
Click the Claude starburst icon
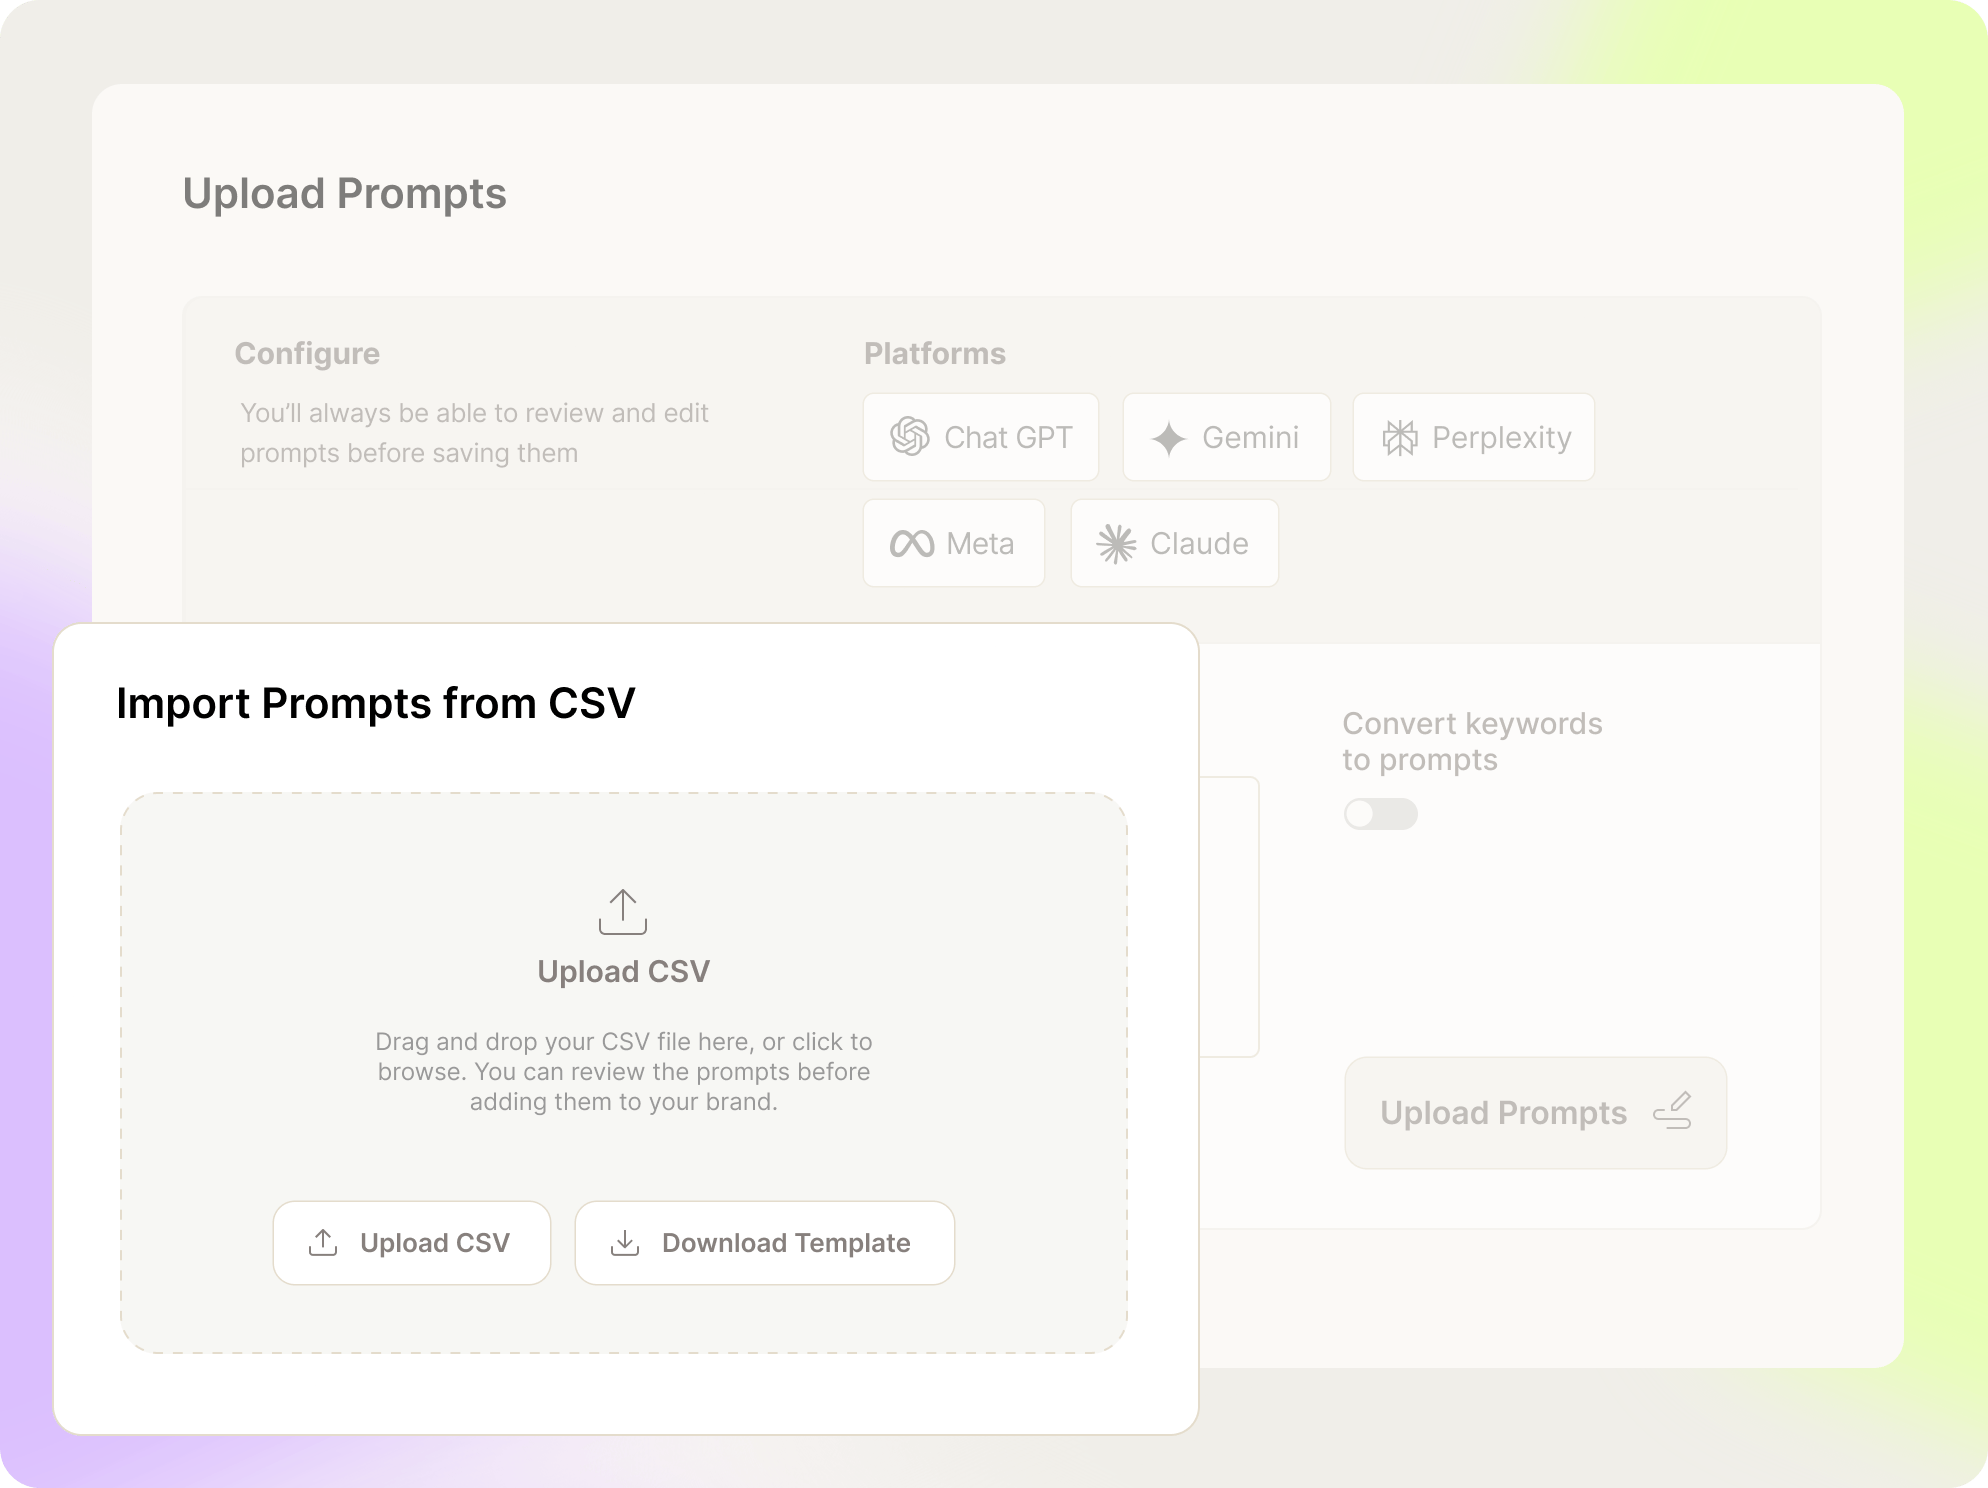coord(1117,543)
